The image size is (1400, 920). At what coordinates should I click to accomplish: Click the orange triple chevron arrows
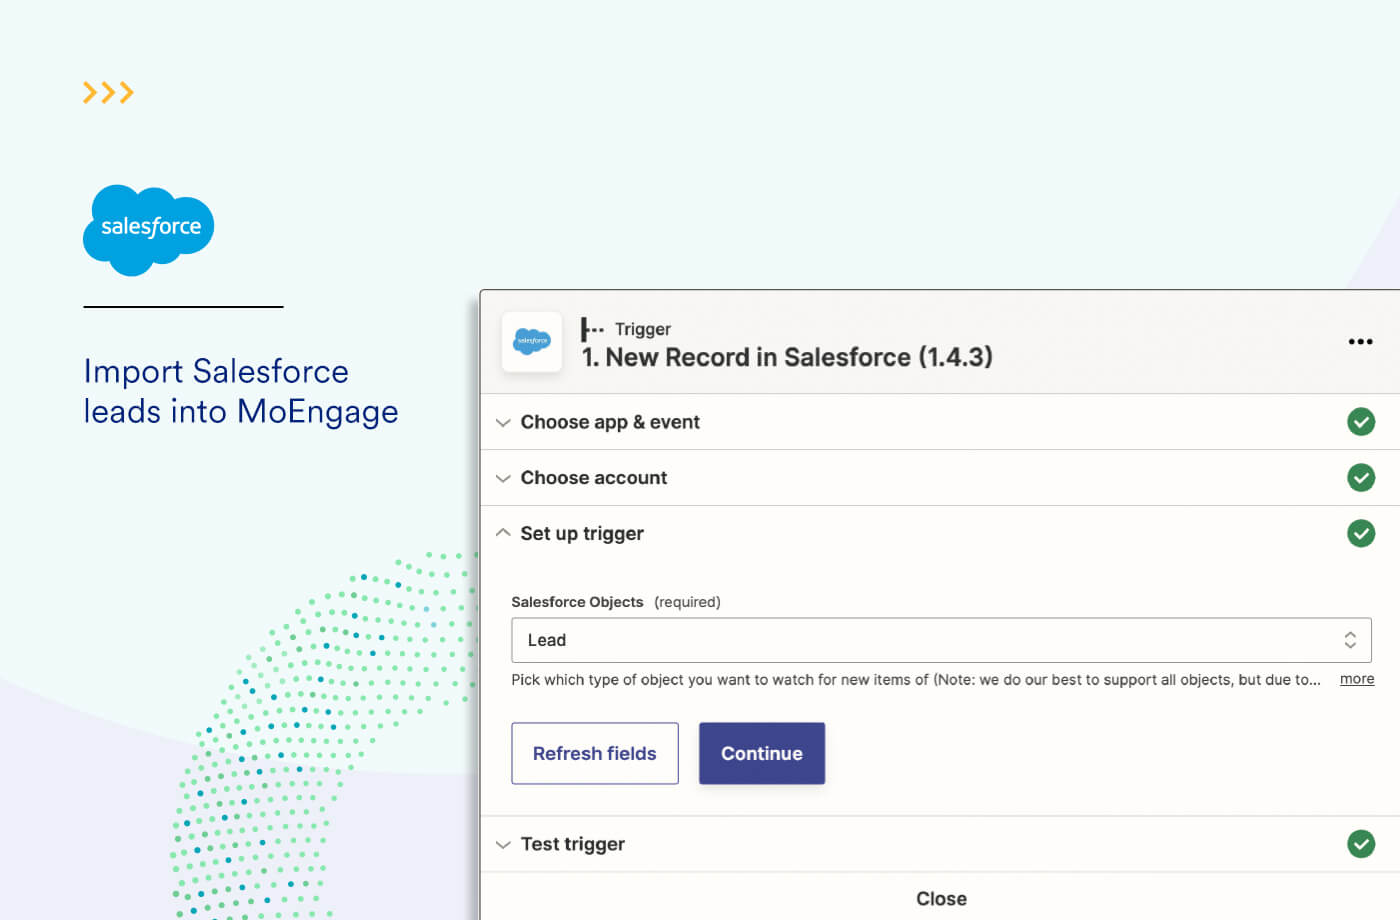pos(108,93)
